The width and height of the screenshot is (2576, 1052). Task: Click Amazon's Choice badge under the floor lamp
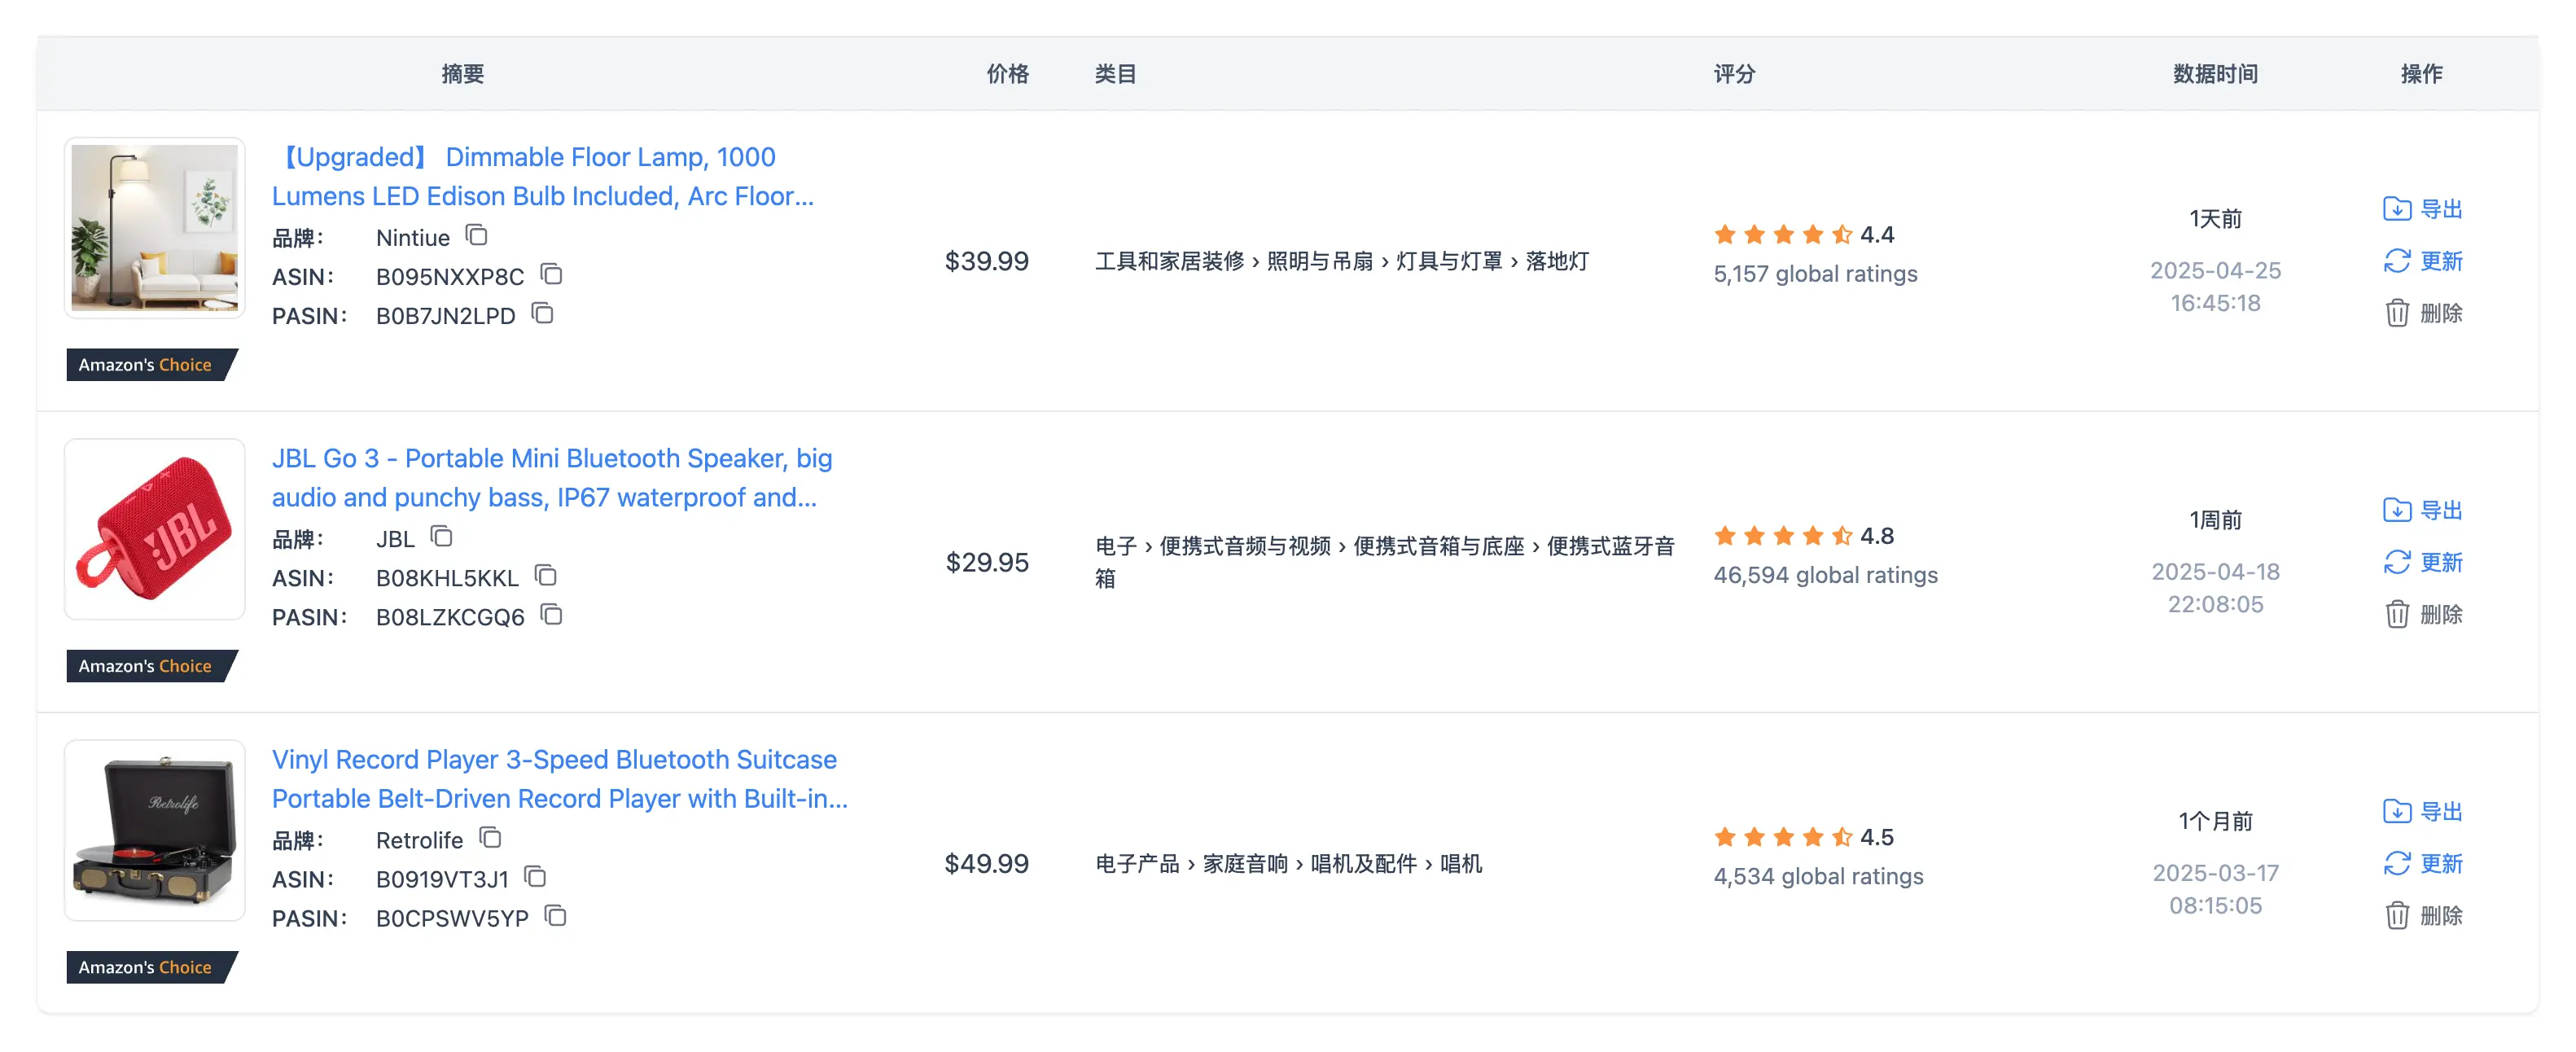[x=152, y=365]
